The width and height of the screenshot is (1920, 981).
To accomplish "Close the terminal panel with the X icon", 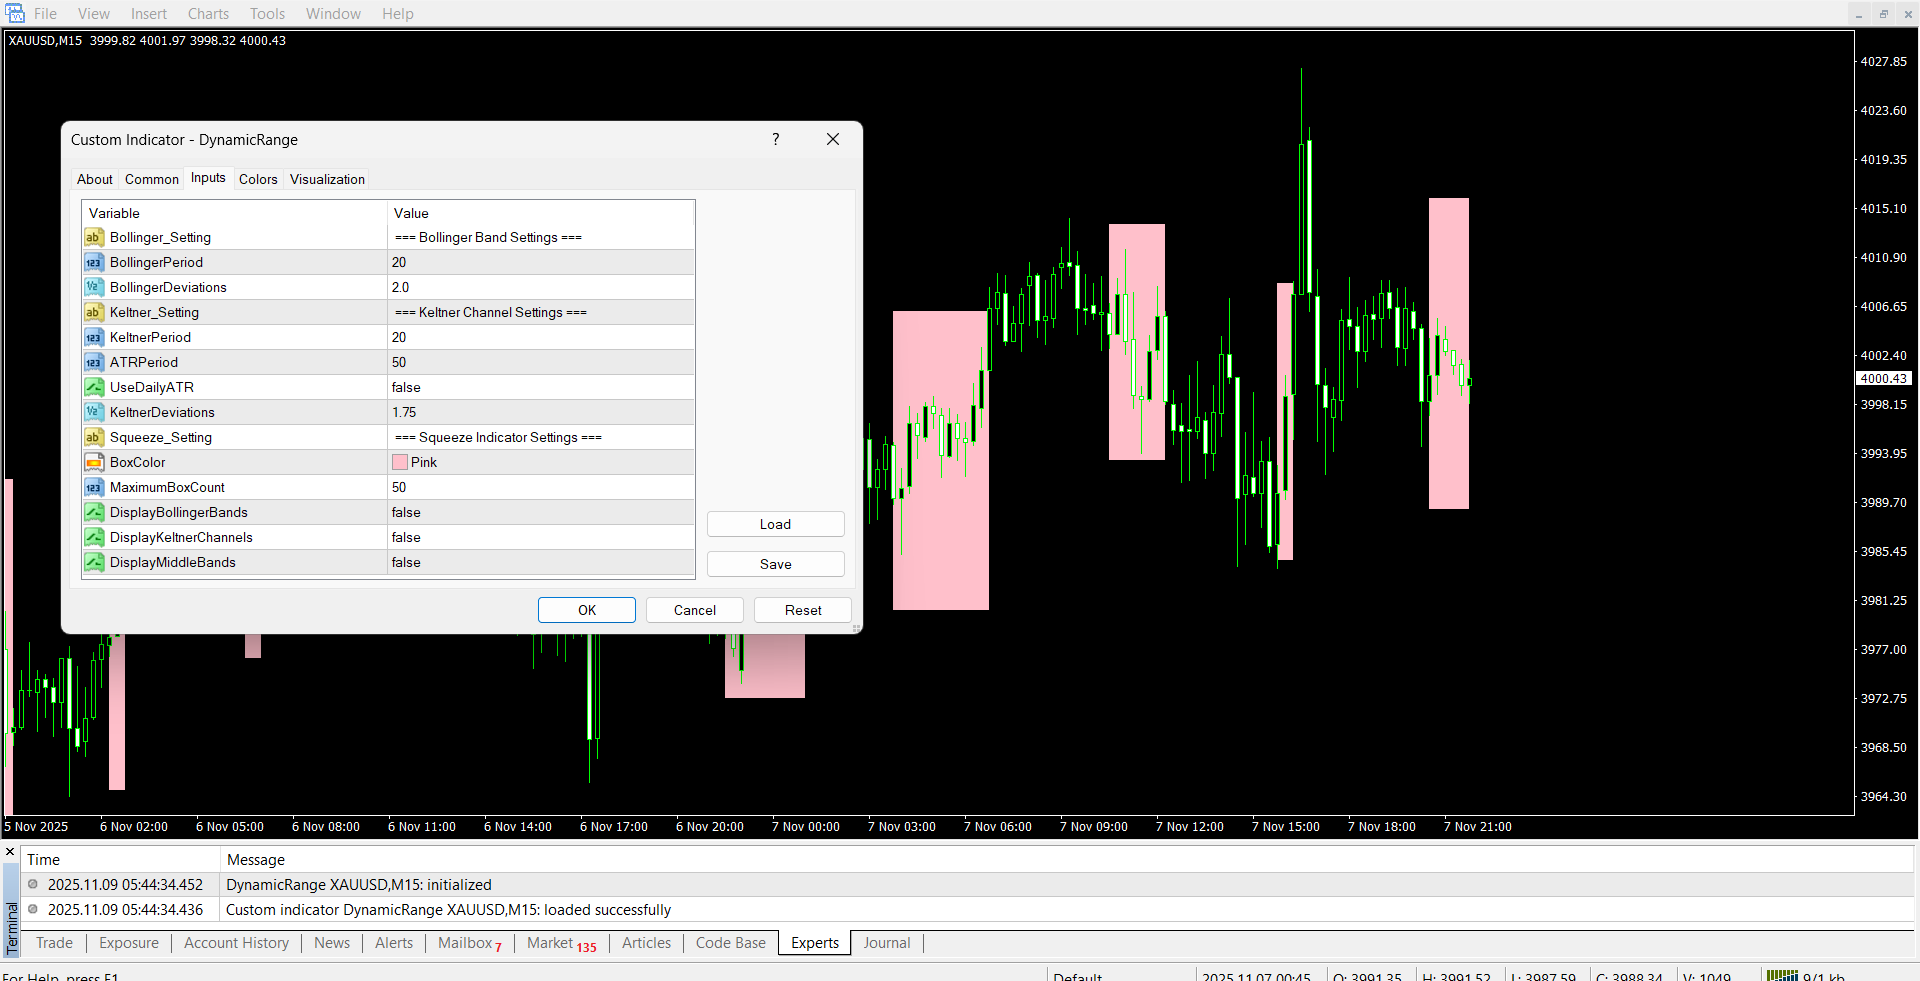I will click(x=10, y=852).
